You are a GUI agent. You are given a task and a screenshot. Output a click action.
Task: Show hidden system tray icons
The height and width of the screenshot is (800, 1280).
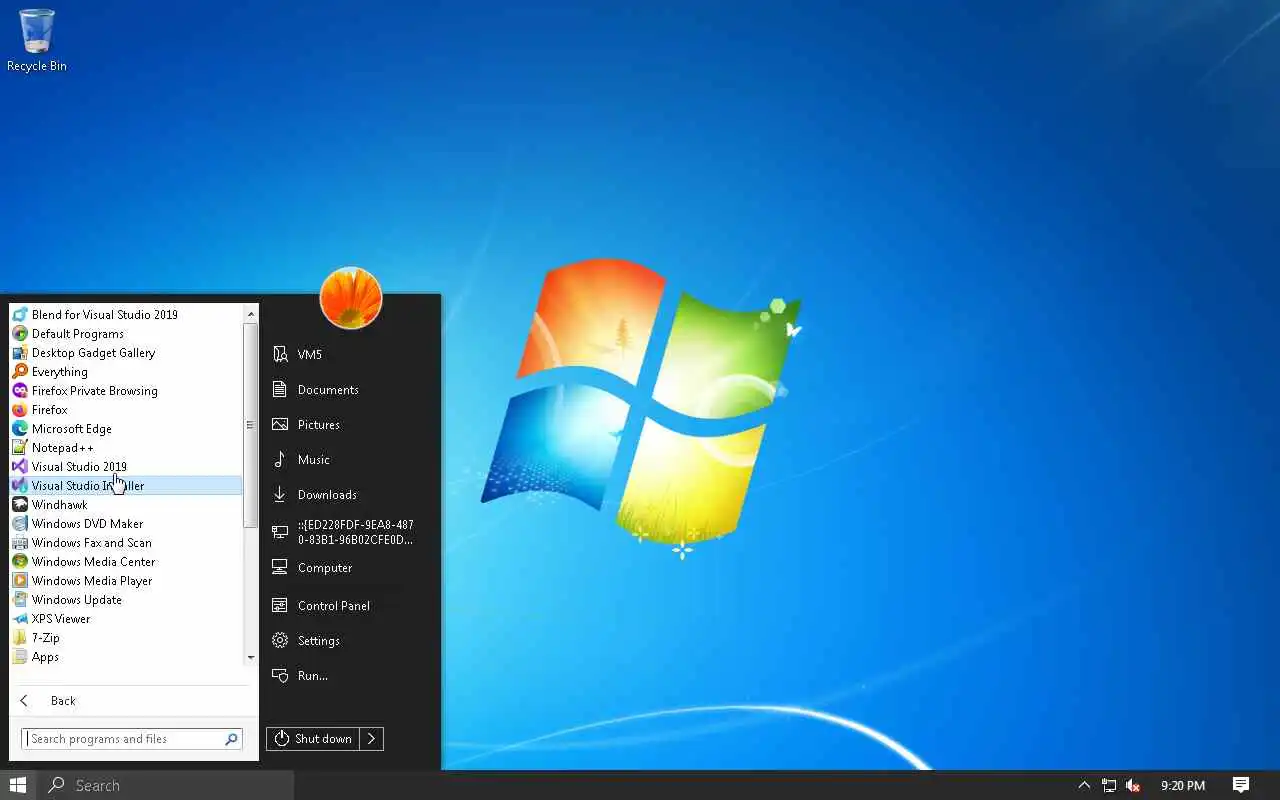[1084, 785]
